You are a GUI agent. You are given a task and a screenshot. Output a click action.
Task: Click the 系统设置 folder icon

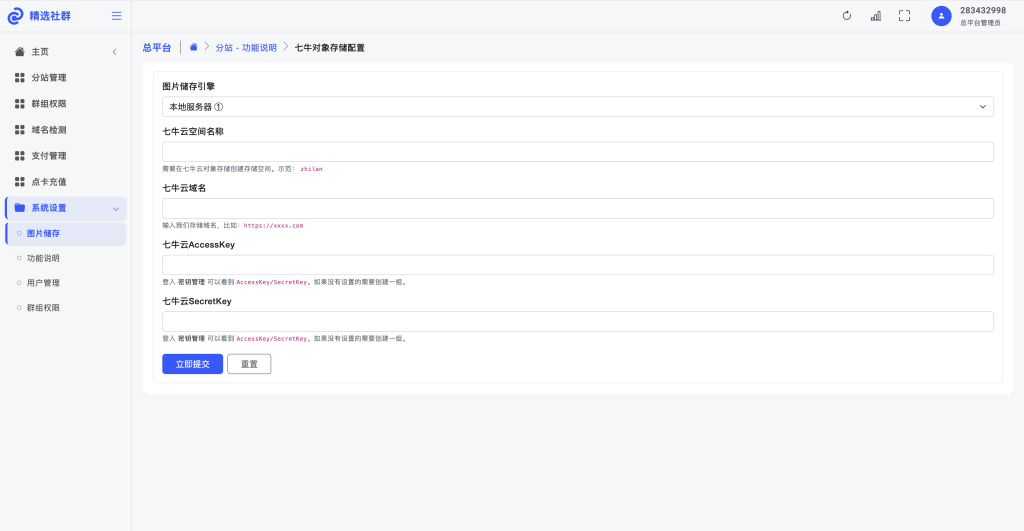coord(20,208)
